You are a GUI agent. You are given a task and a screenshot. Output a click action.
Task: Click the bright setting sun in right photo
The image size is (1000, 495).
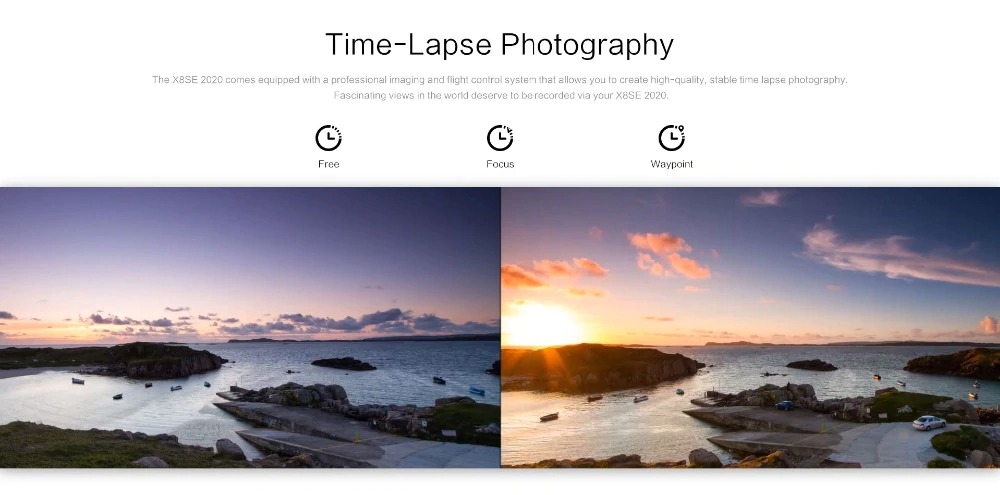(x=542, y=323)
